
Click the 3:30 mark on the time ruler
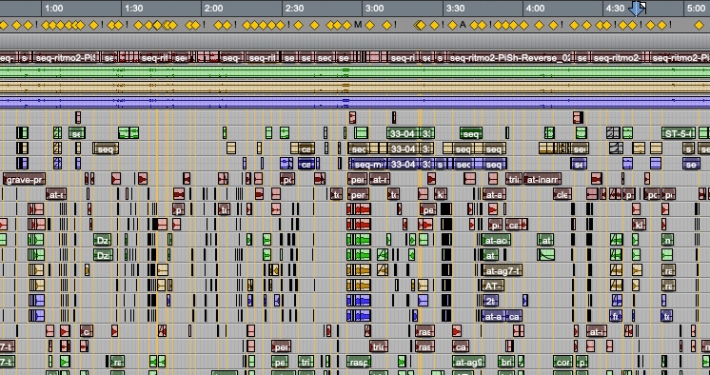point(456,8)
